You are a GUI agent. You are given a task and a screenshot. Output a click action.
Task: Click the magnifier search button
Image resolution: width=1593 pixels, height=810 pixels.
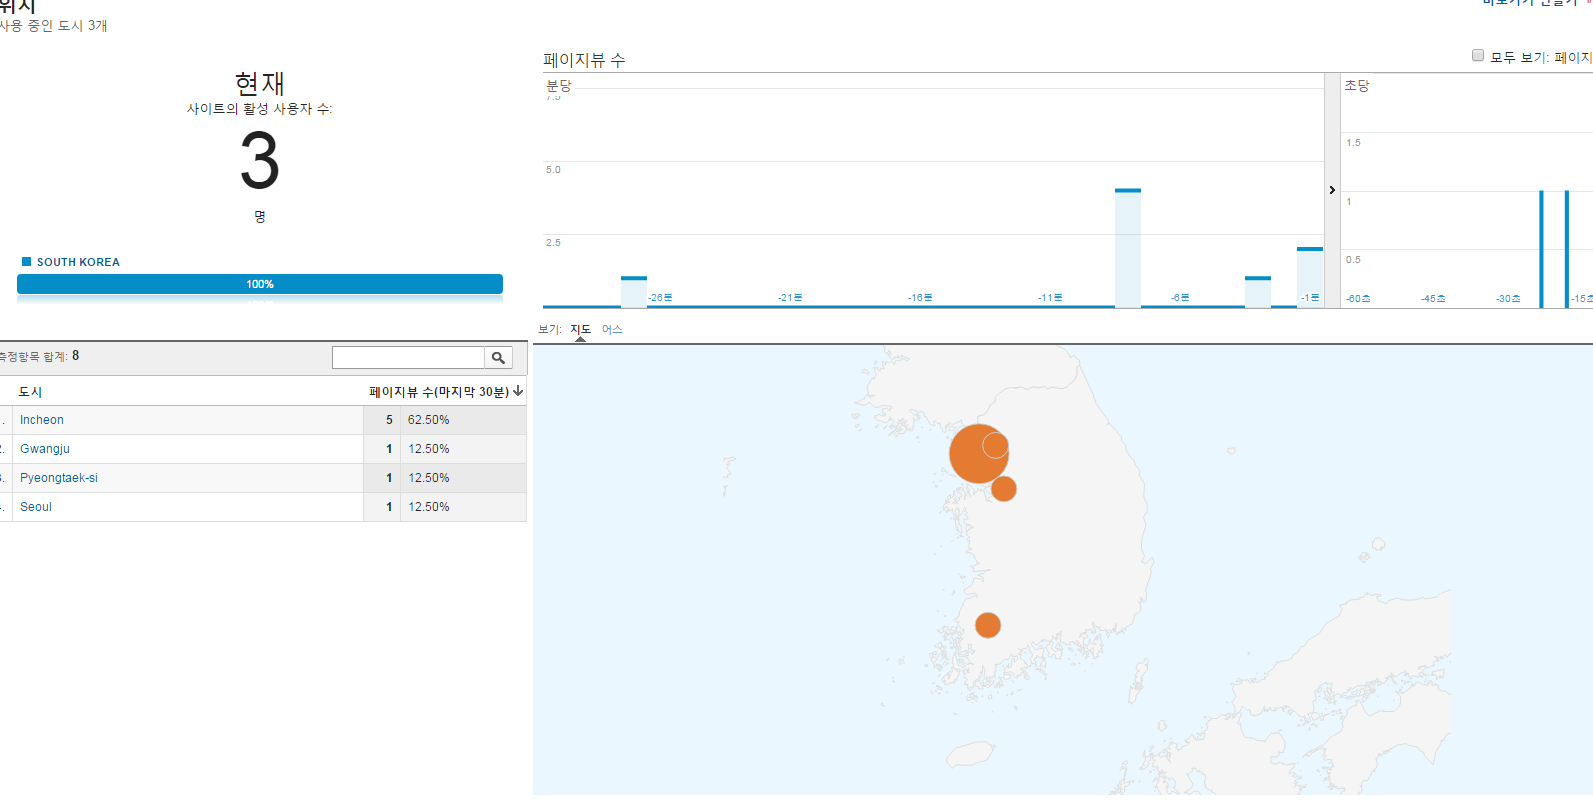(x=498, y=358)
